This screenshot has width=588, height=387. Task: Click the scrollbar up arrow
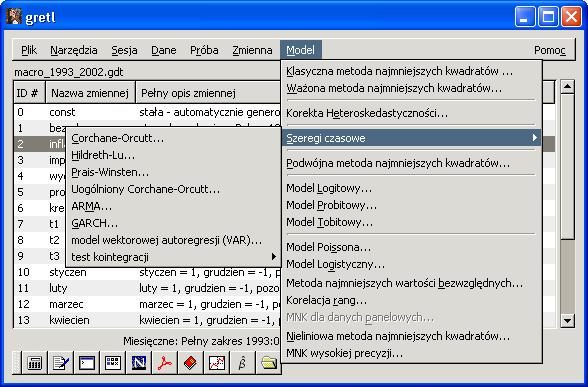(567, 87)
